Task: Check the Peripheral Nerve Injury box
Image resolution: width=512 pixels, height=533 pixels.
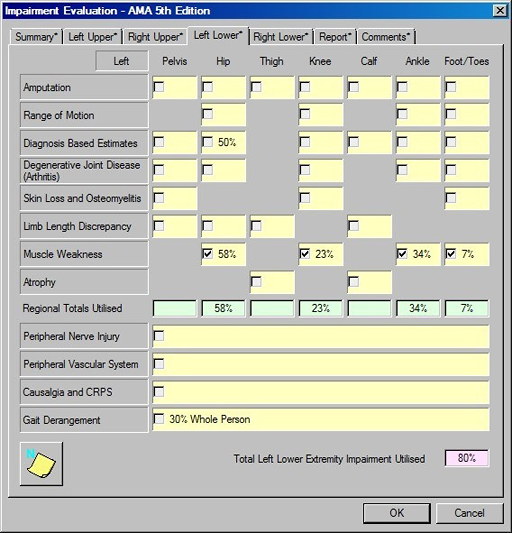Action: coord(159,336)
